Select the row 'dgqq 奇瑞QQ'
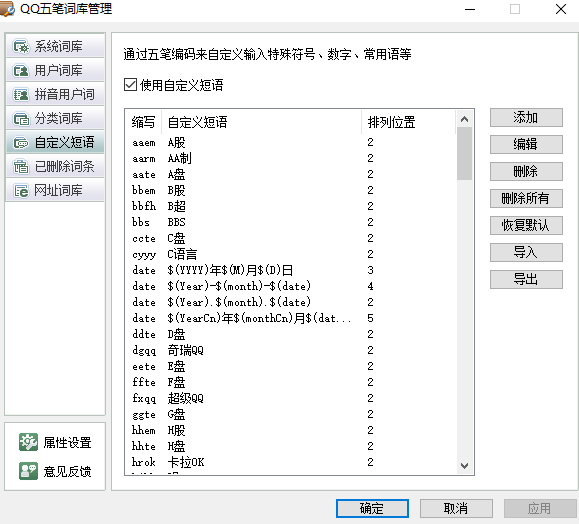Image resolution: width=579 pixels, height=524 pixels. point(290,350)
